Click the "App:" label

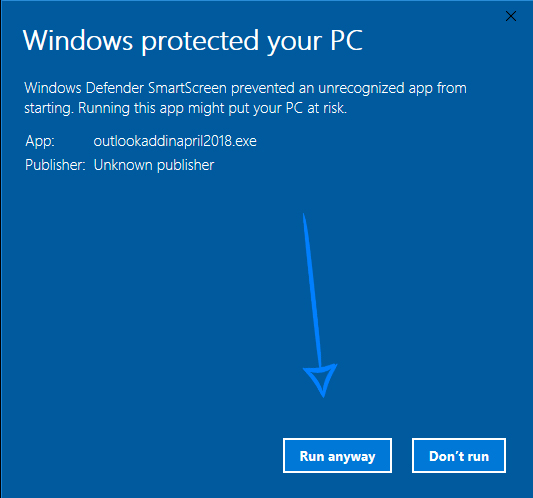pyautogui.click(x=40, y=141)
